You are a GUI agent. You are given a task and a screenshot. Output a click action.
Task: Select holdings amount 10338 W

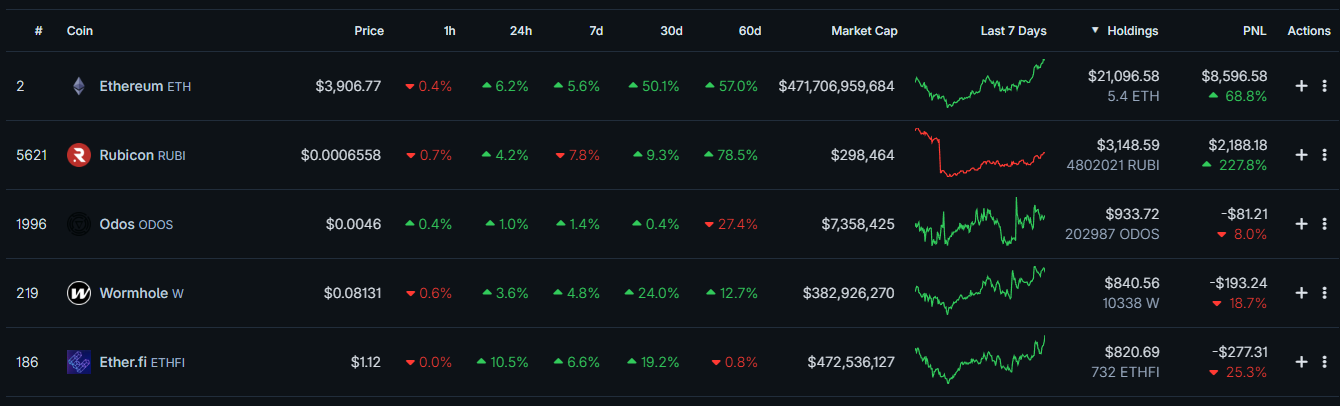click(1130, 304)
